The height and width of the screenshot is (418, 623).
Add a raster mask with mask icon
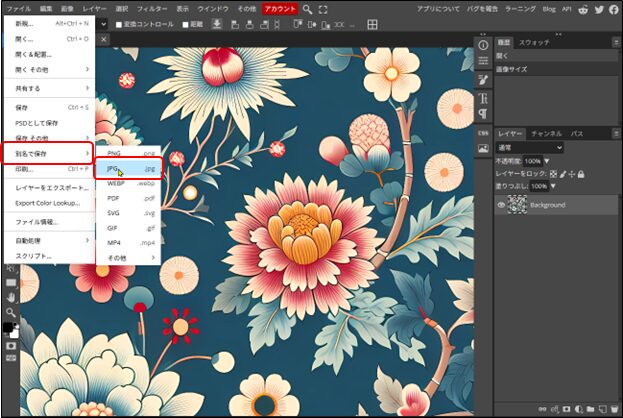(x=567, y=409)
